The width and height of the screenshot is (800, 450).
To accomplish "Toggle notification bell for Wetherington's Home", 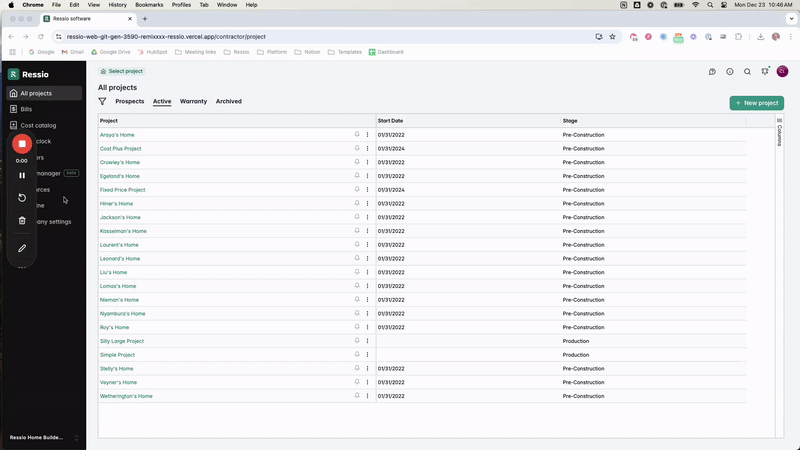I will tap(357, 396).
